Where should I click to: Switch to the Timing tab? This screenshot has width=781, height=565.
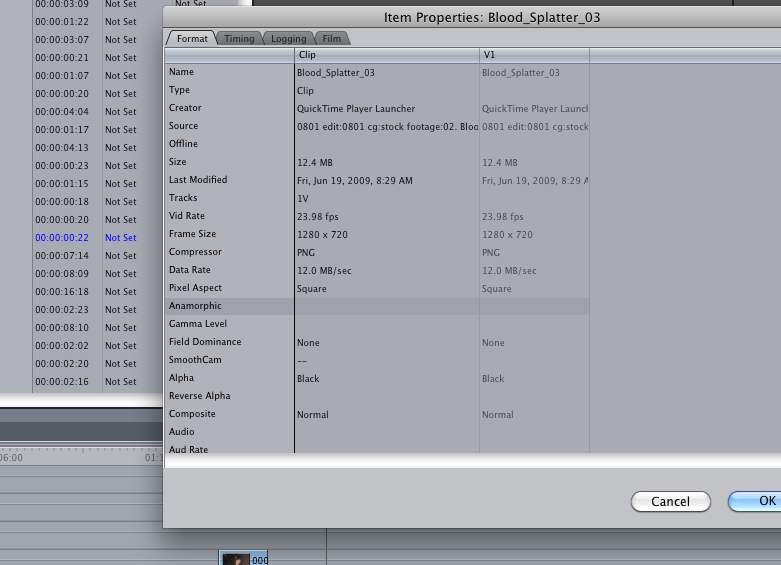[x=239, y=39]
